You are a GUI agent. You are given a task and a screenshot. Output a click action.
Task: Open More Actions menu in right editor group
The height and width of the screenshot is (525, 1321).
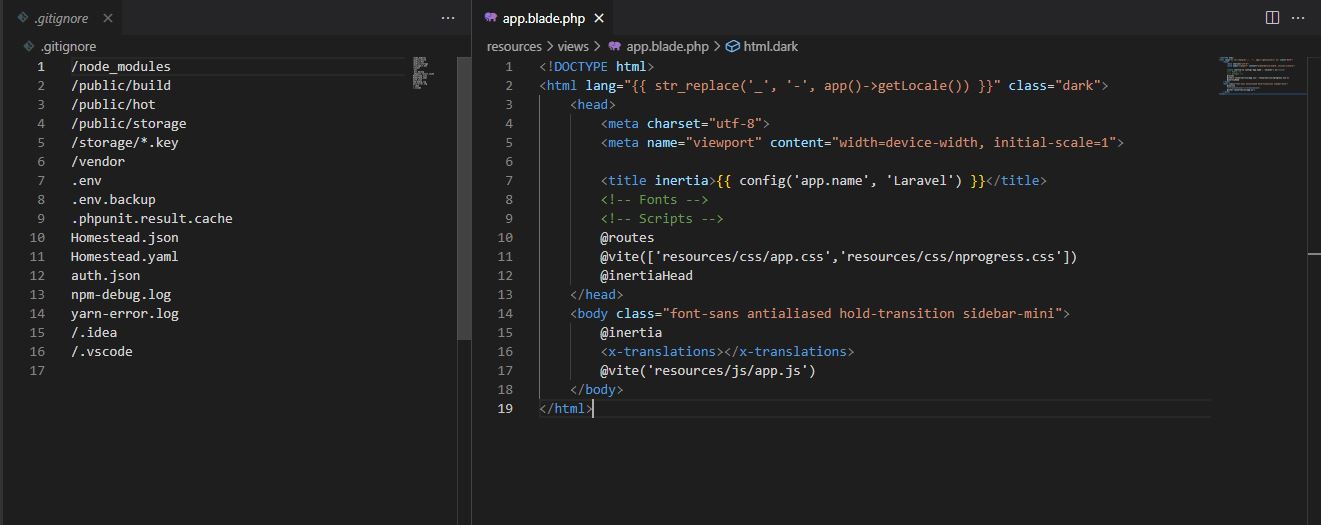pyautogui.click(x=1299, y=18)
